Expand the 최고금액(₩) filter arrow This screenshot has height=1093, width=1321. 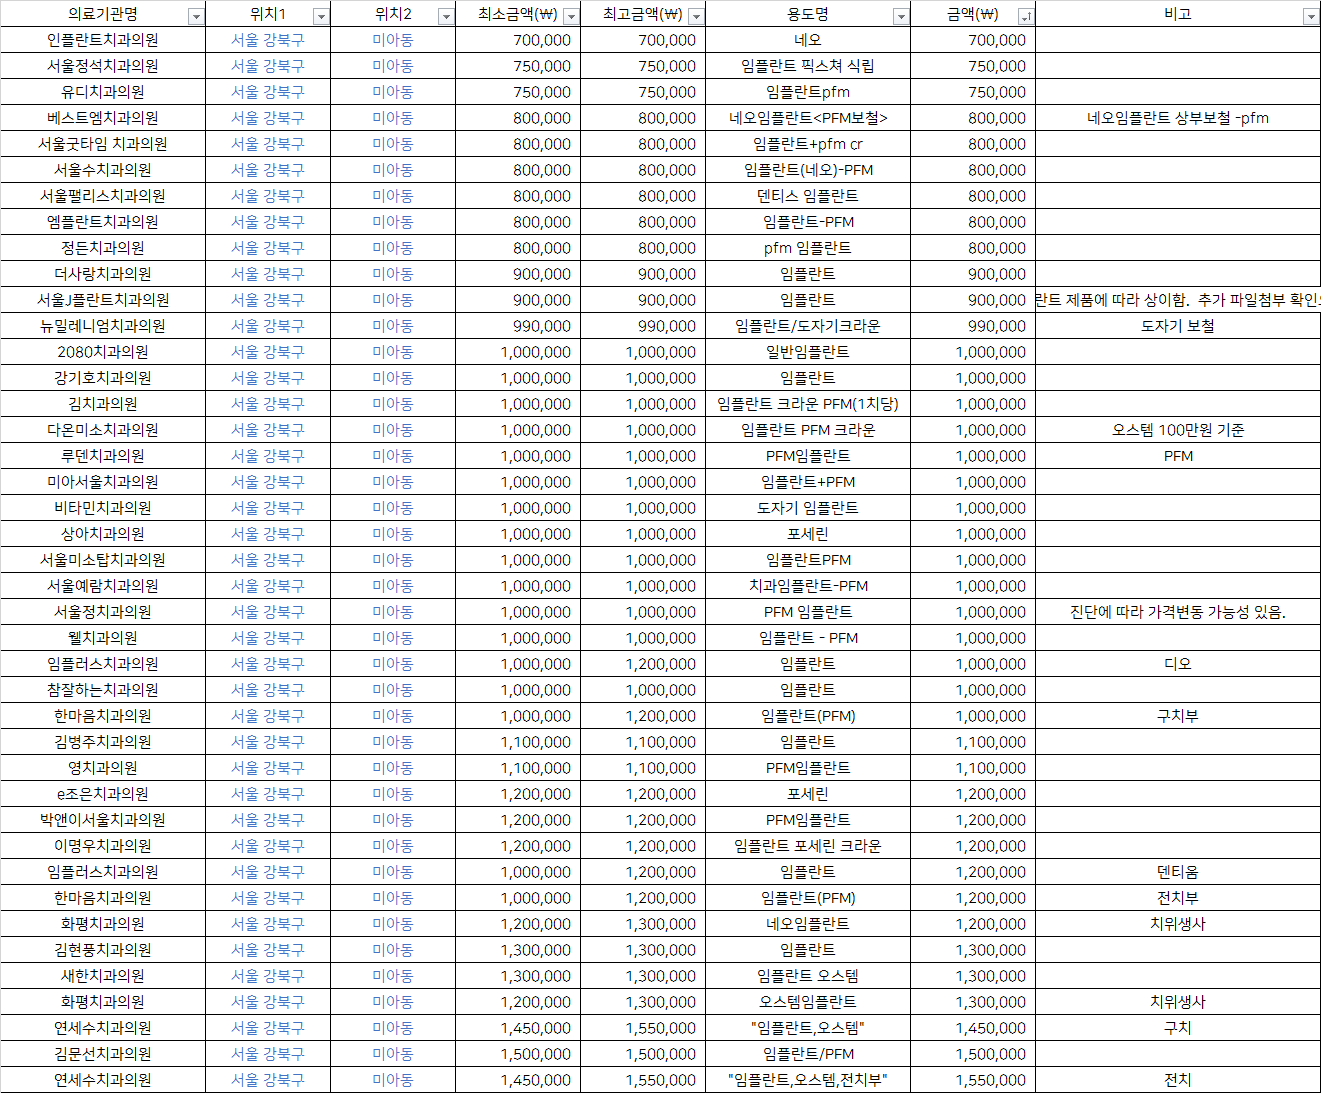[696, 16]
